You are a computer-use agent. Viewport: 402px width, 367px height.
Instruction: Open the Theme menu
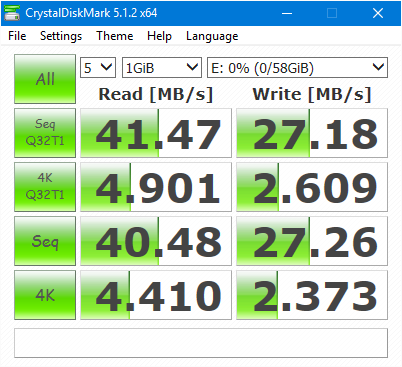pos(115,36)
